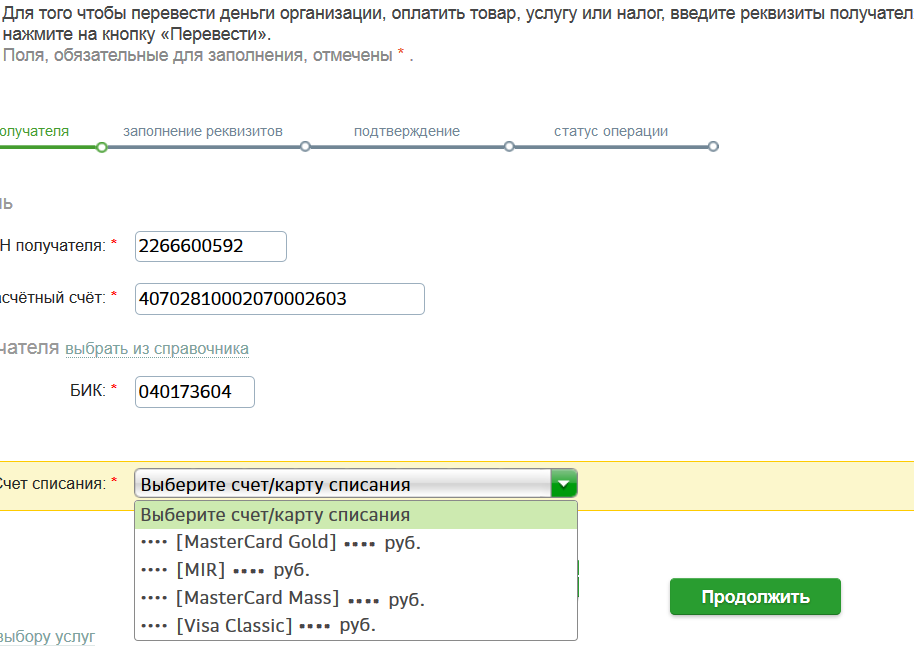Pick the MasterCard Mass card option

[x=356, y=598]
